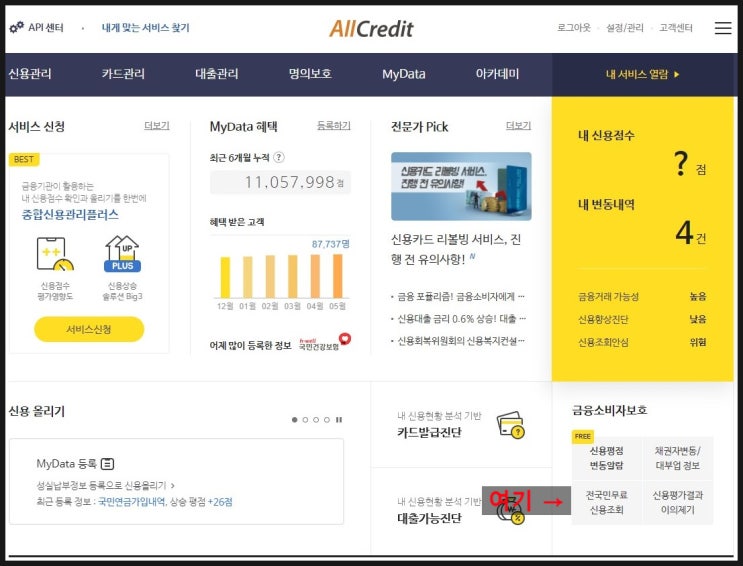Click 성실납부정보 등록으로 신용올리기 link
This screenshot has height=566, width=743.
[x=105, y=485]
